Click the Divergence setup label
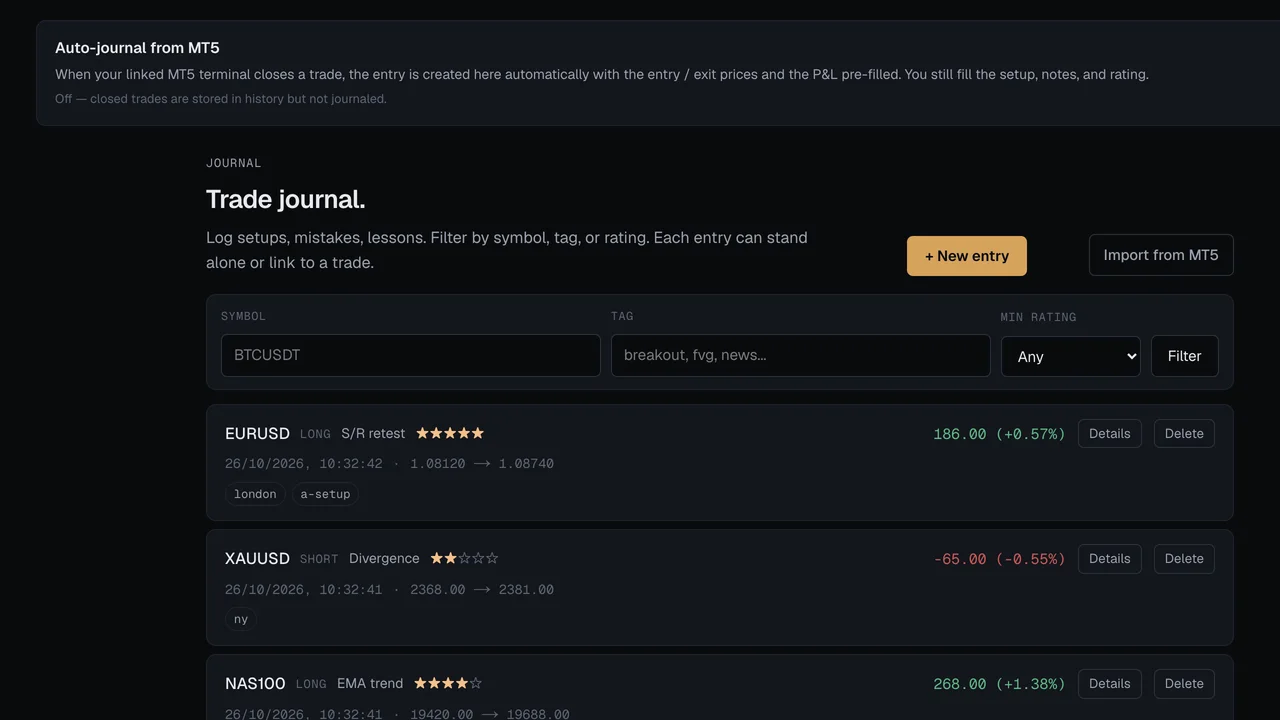This screenshot has height=720, width=1280. coord(384,558)
